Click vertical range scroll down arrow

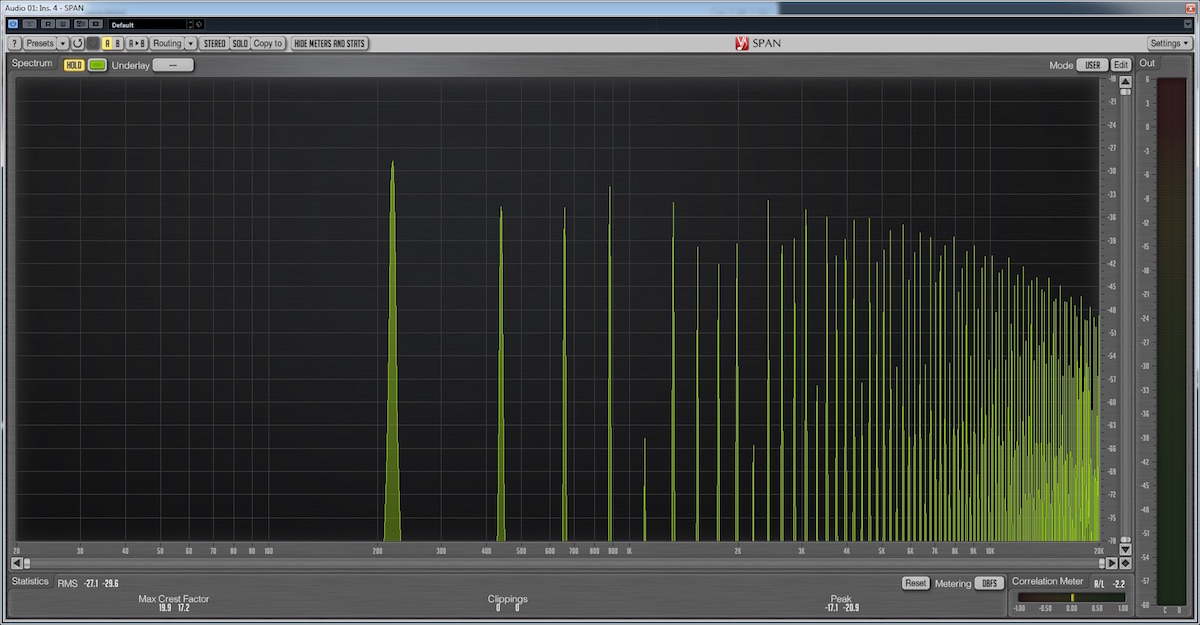click(1125, 550)
